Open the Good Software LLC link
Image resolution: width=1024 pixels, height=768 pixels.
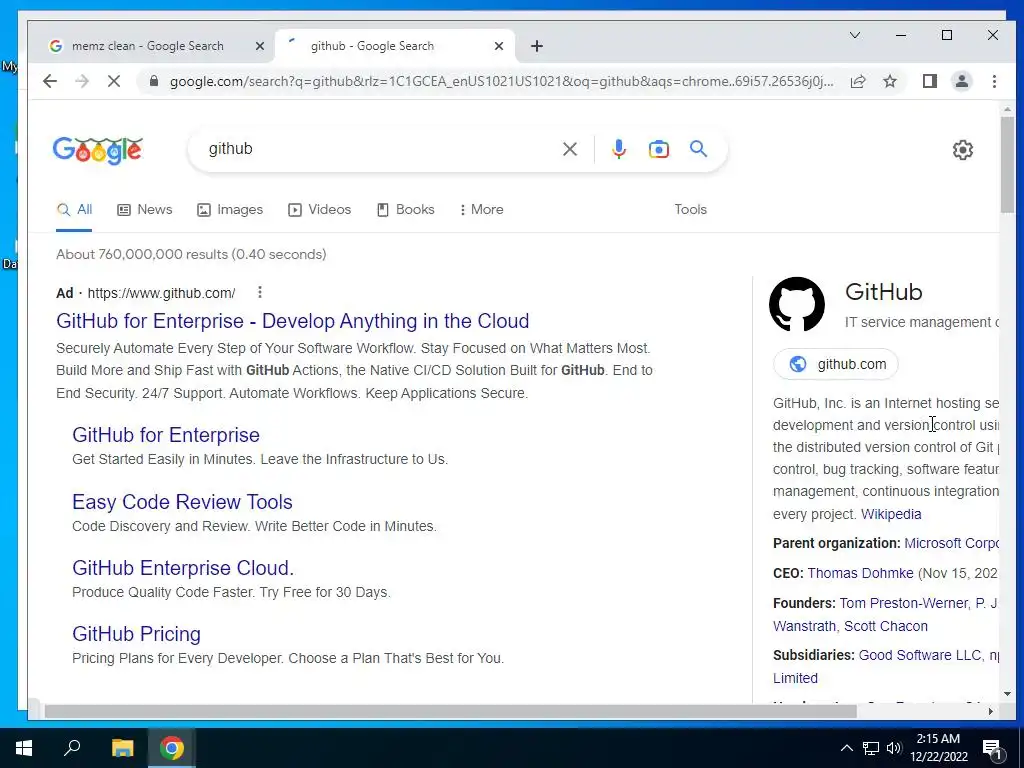click(920, 655)
